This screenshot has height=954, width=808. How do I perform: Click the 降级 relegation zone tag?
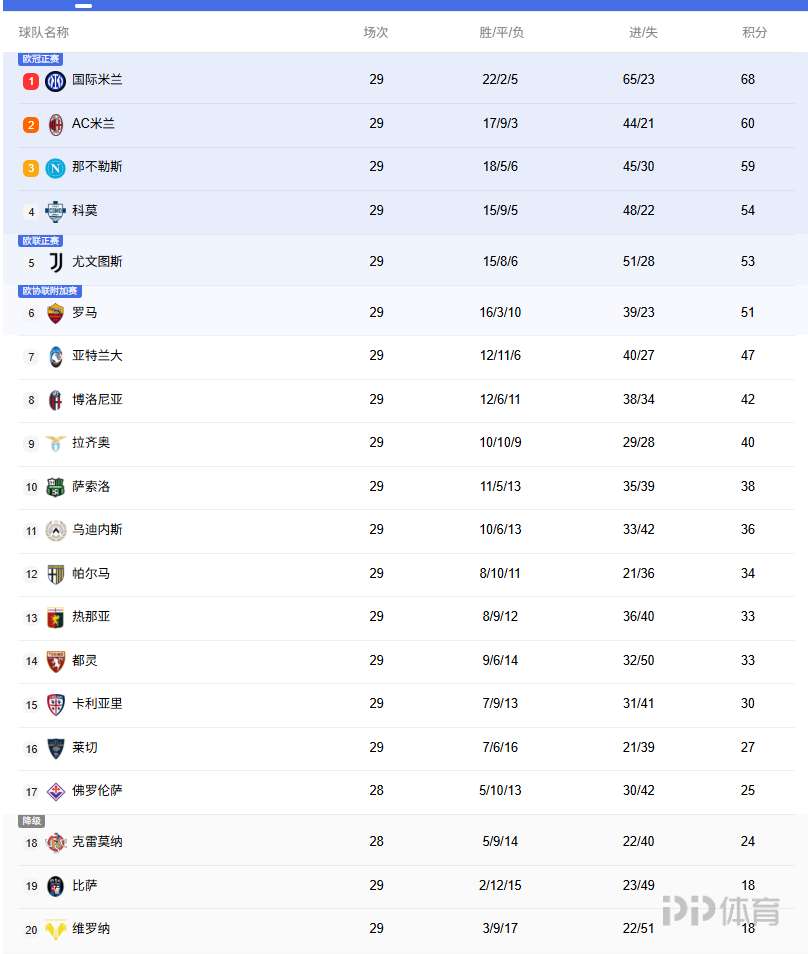pos(32,821)
